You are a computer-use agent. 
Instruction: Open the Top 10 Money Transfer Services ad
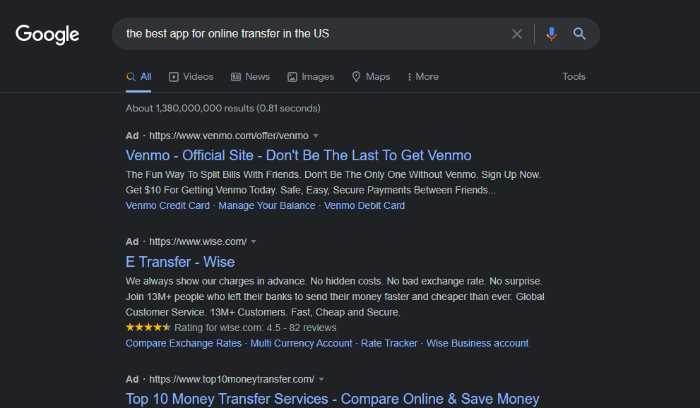point(333,399)
